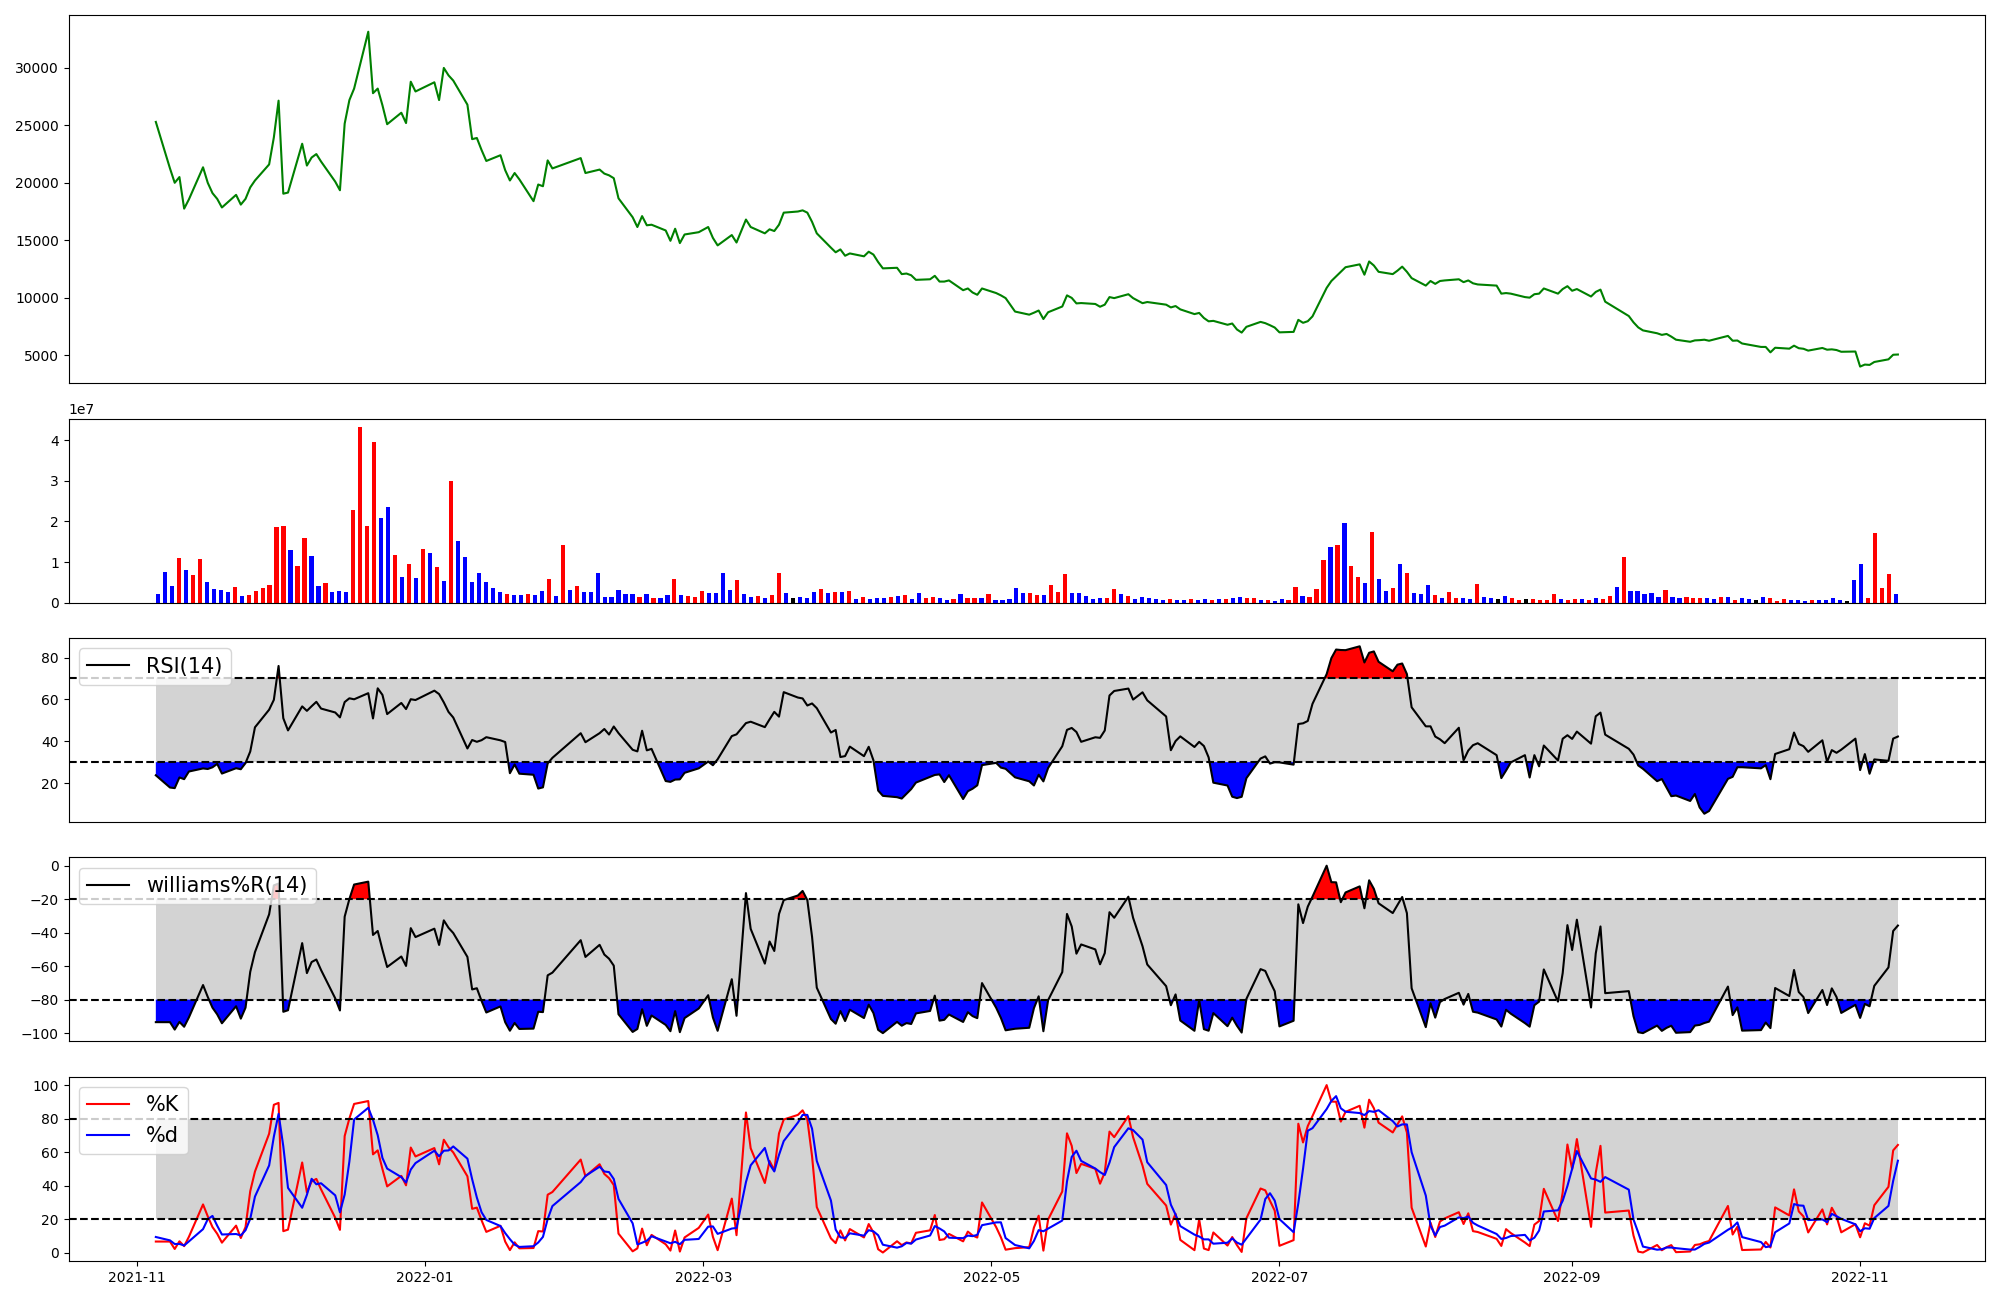Click the tallest red volume bar
This screenshot has height=1300, width=2000.
pos(360,515)
